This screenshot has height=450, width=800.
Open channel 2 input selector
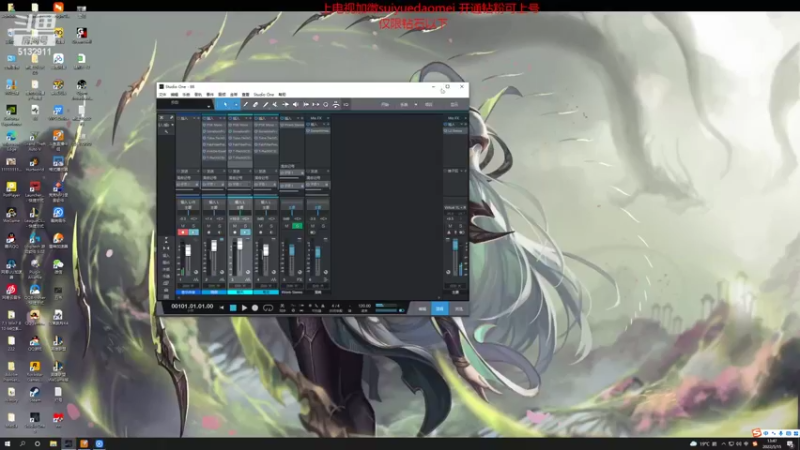click(214, 202)
